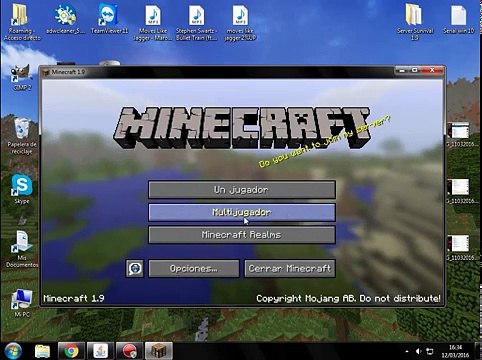Image resolution: width=482 pixels, height=360 pixels.
Task: Select the GIMP 2 desktop icon
Action: [22, 77]
